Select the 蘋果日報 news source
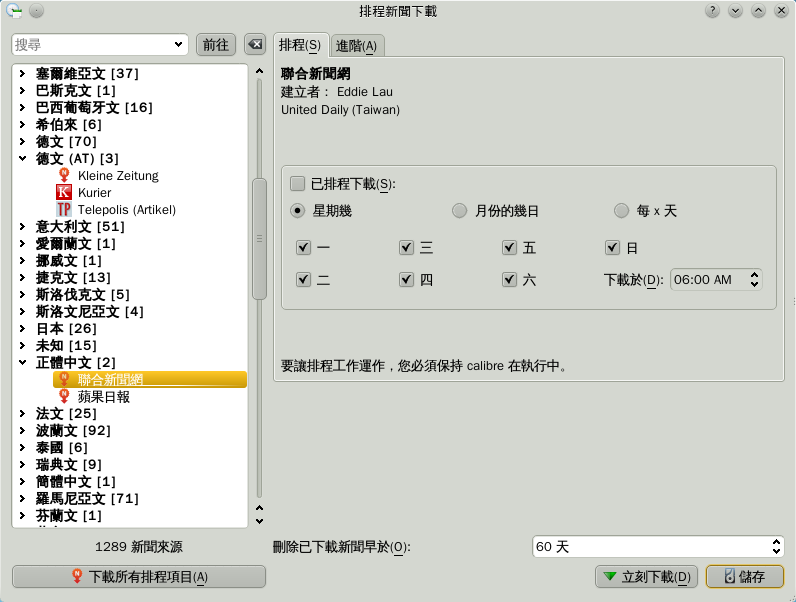This screenshot has height=602, width=796. [104, 396]
